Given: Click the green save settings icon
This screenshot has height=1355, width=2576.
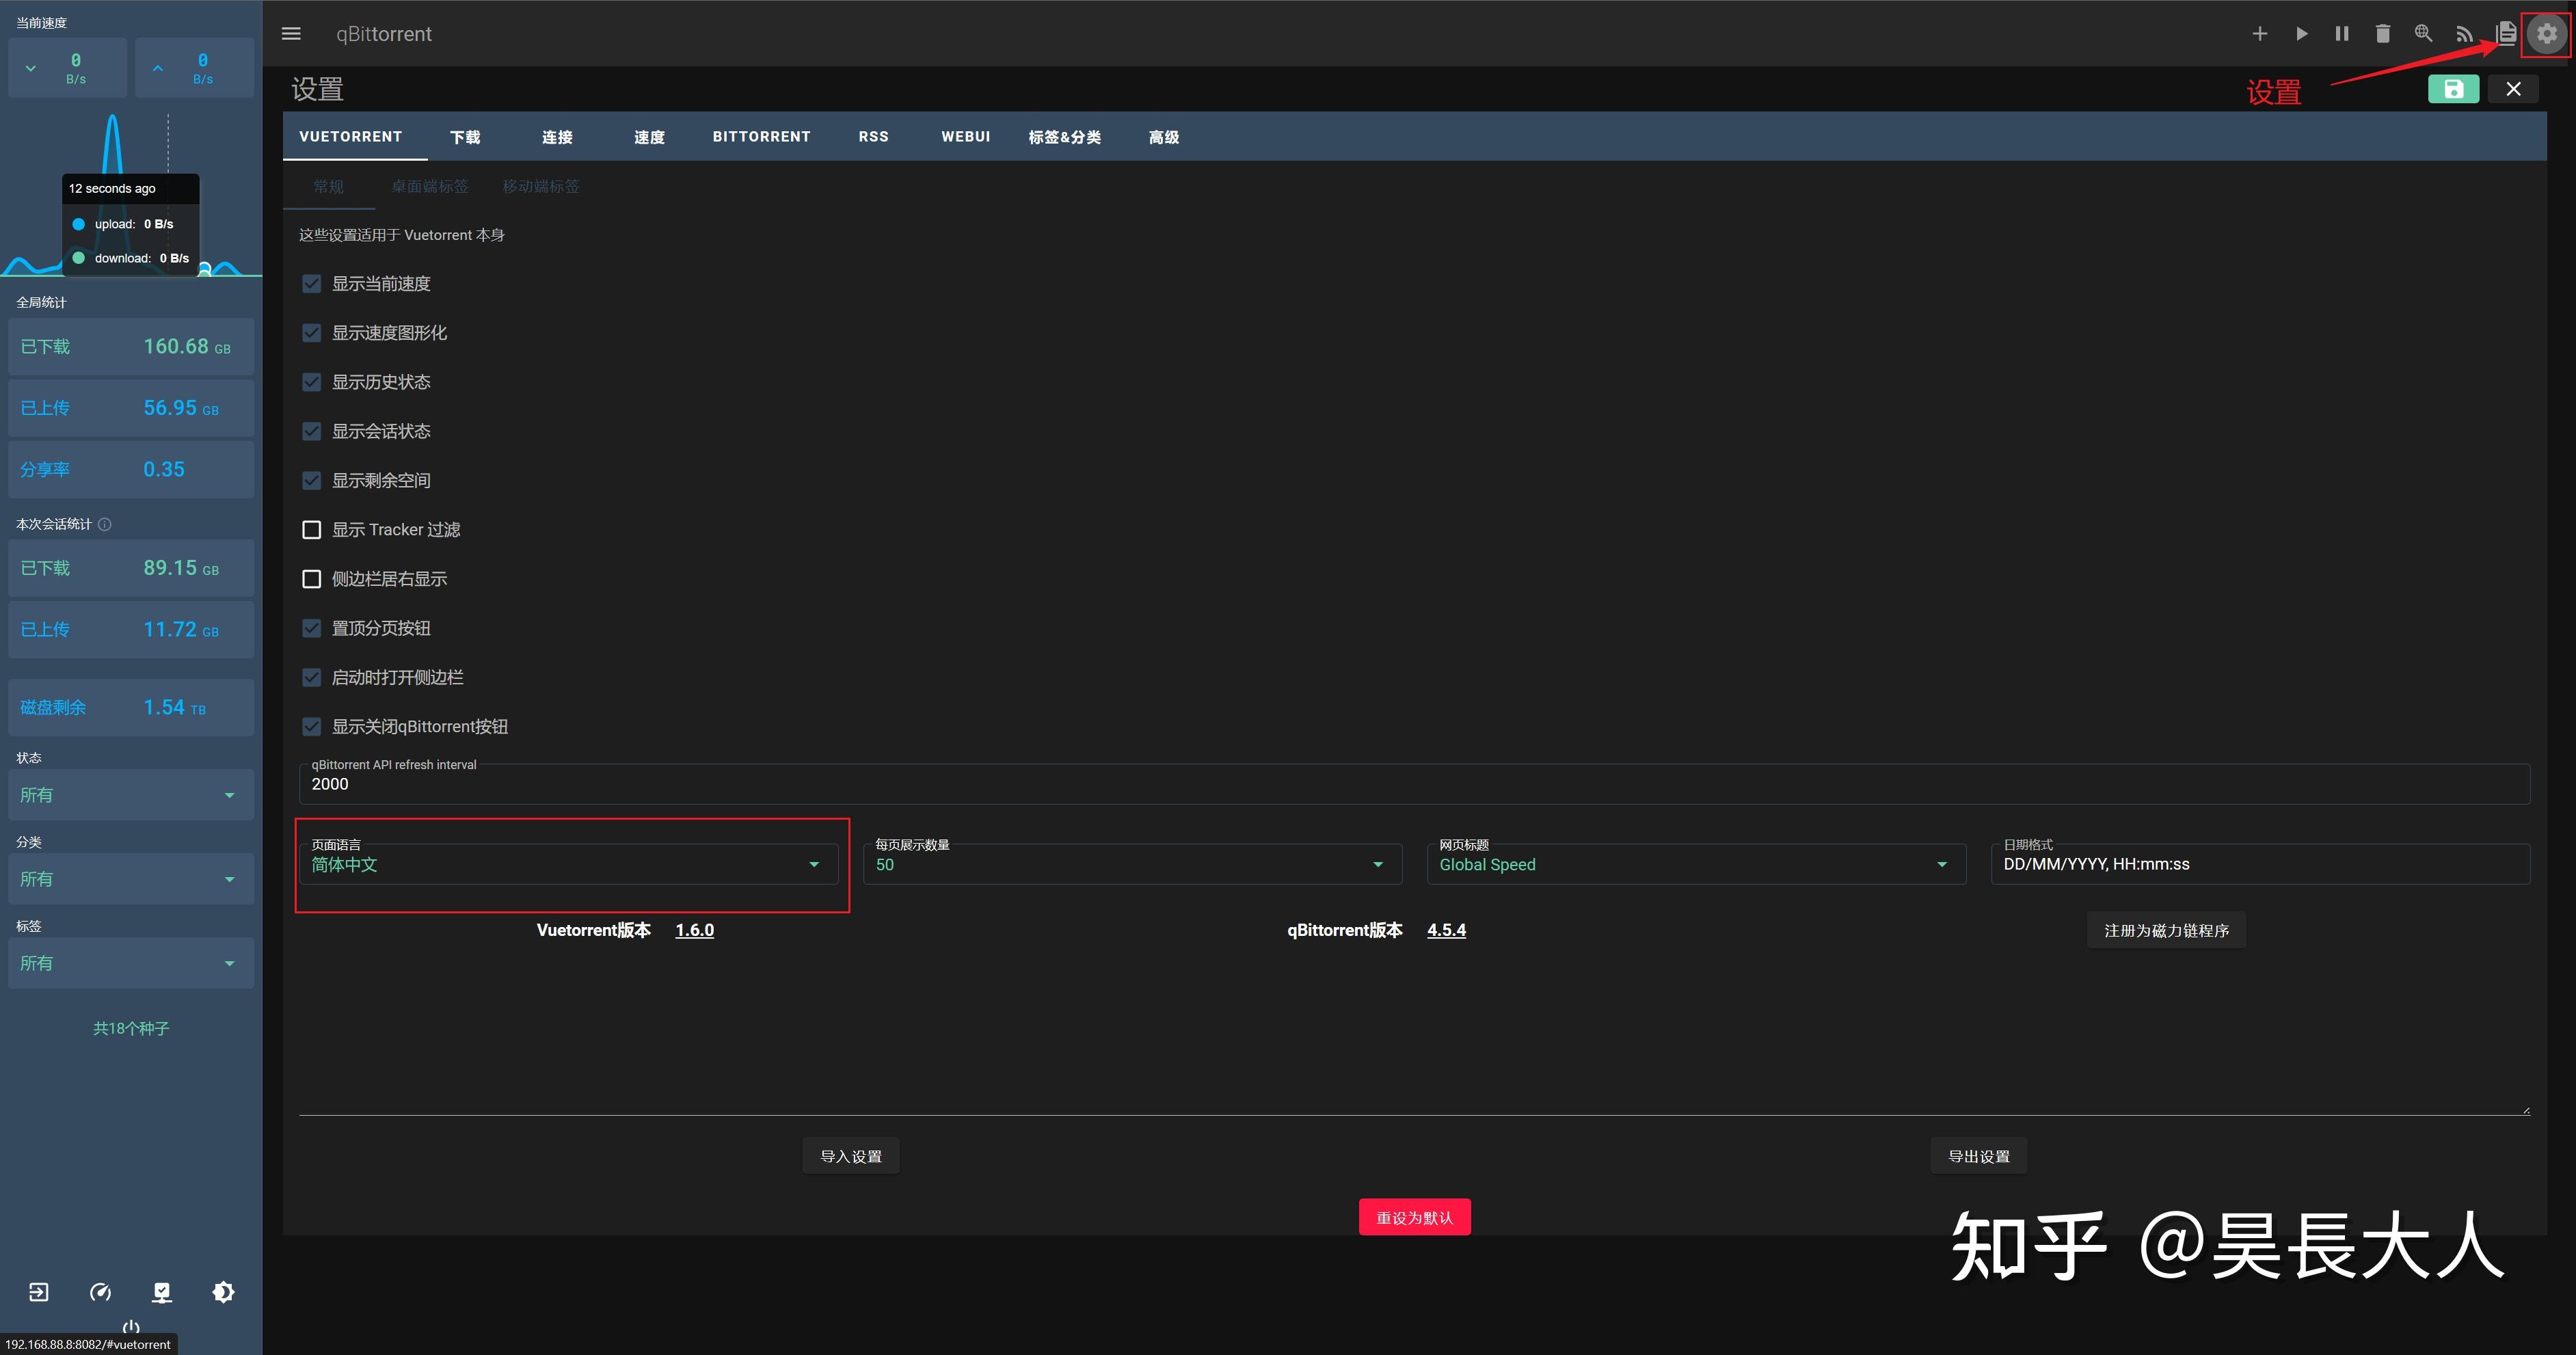Looking at the screenshot, I should point(2453,89).
